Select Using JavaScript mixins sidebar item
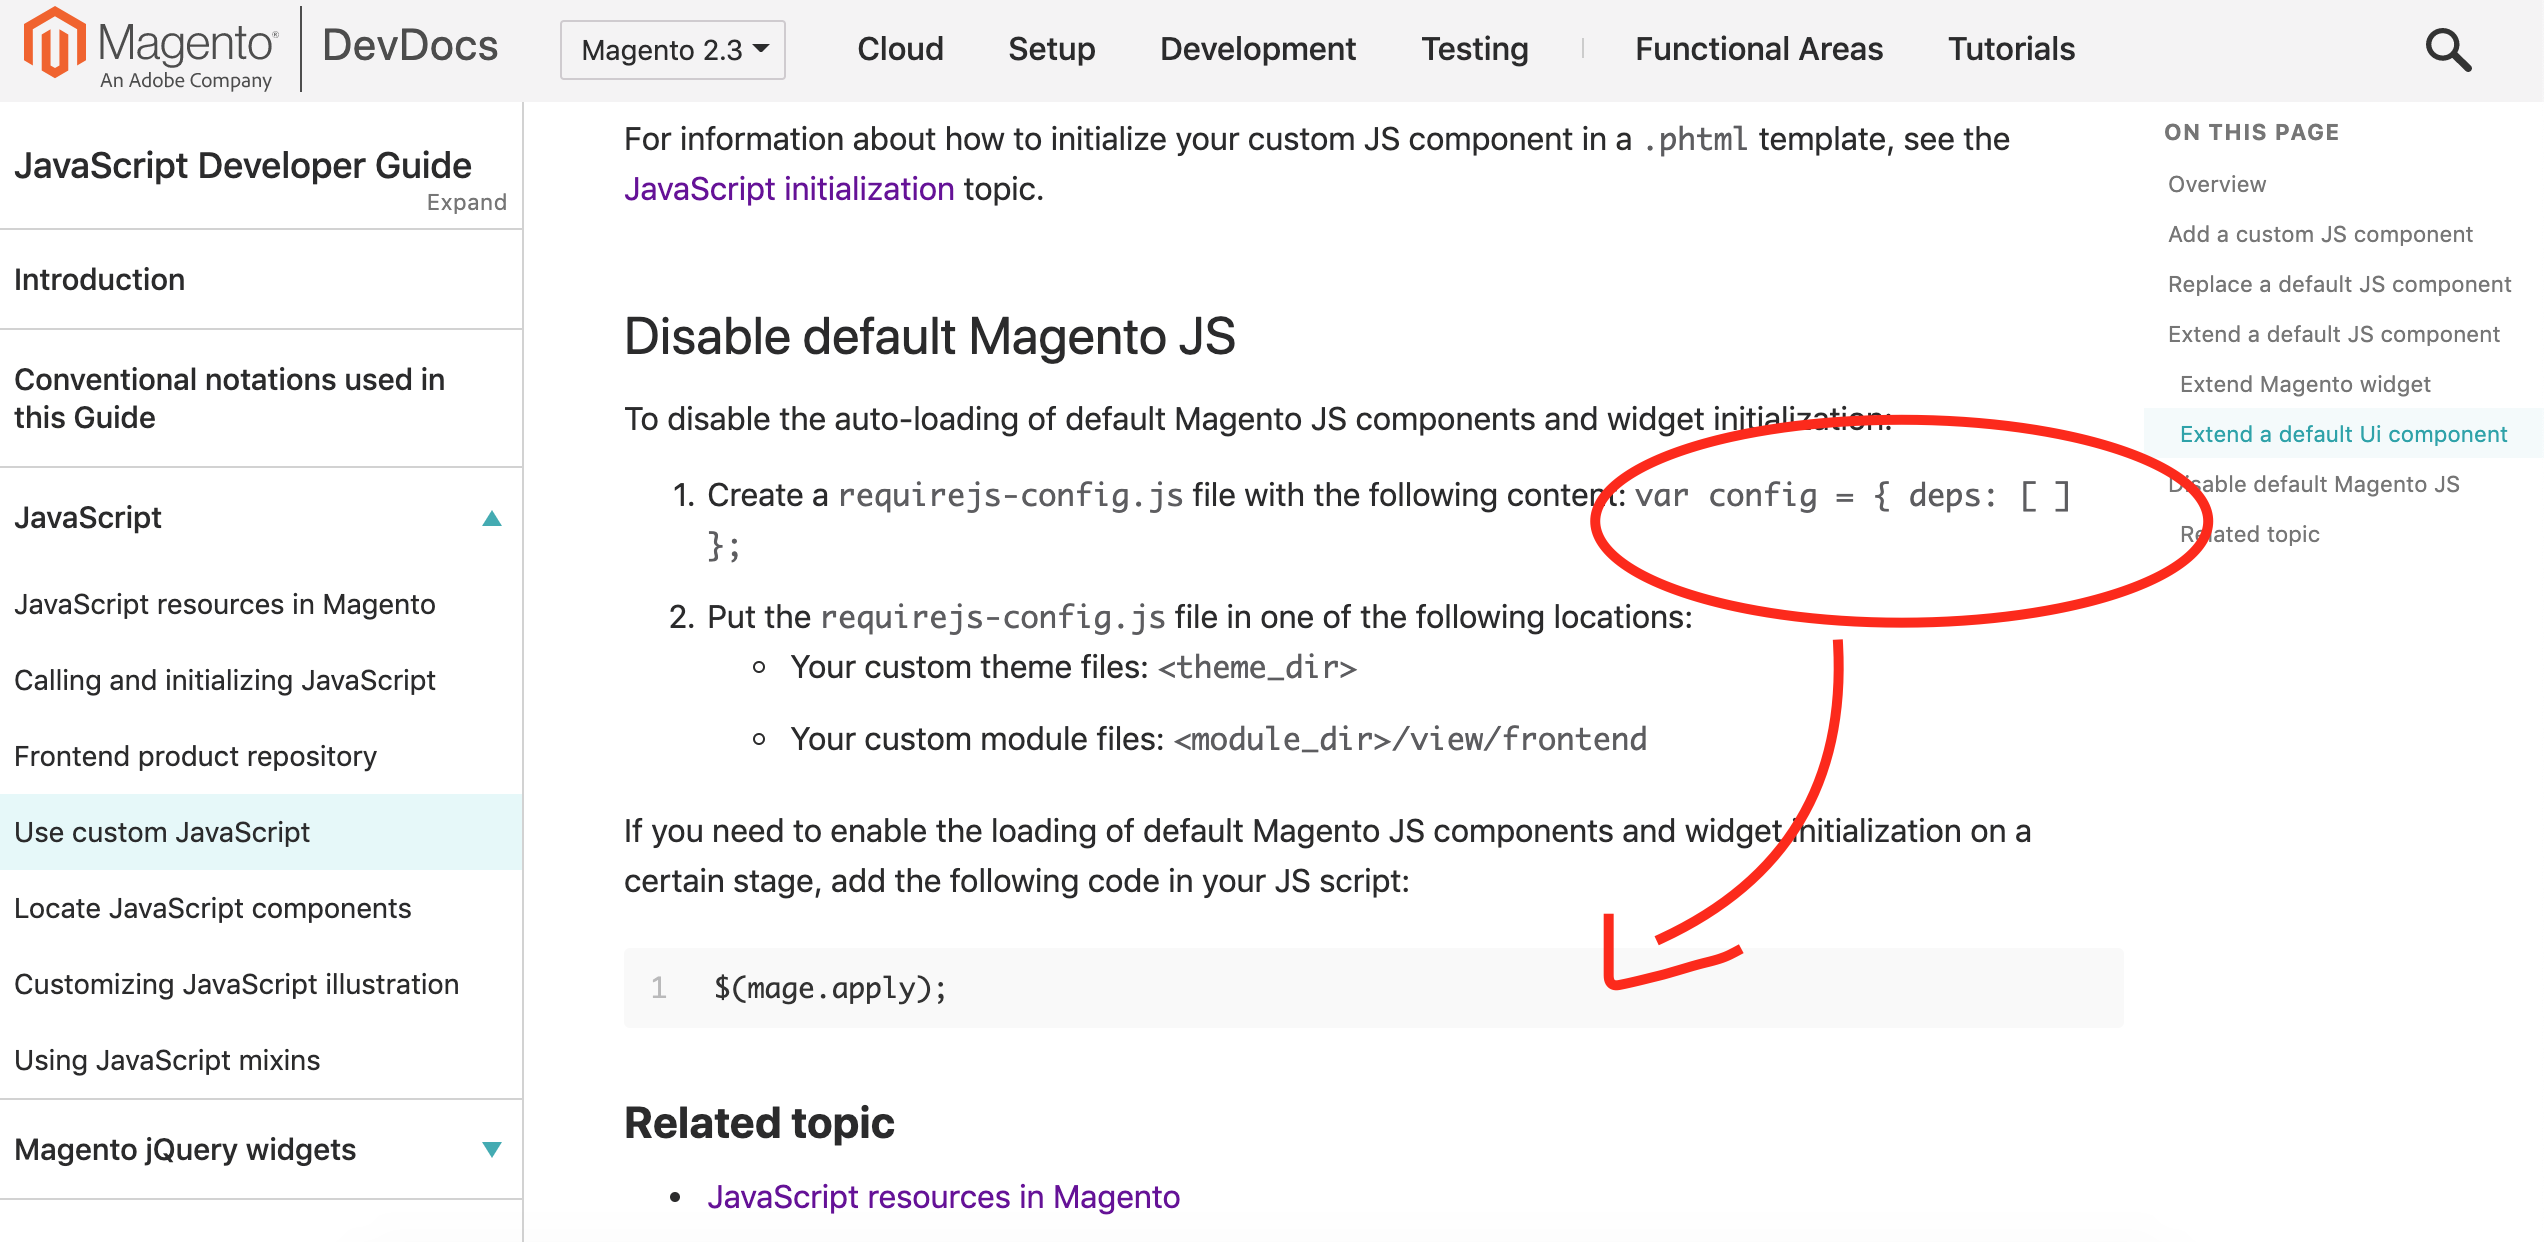The image size is (2544, 1242). 167,1060
